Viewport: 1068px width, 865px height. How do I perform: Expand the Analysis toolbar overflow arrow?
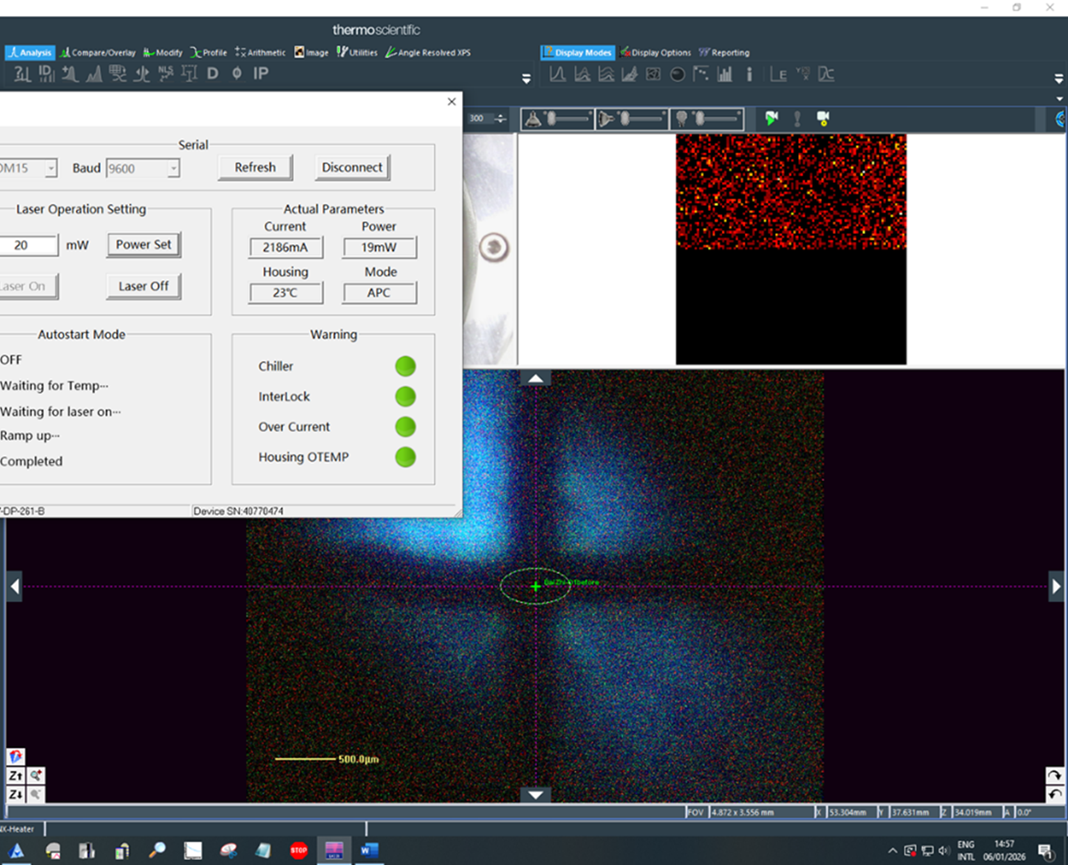[x=526, y=78]
